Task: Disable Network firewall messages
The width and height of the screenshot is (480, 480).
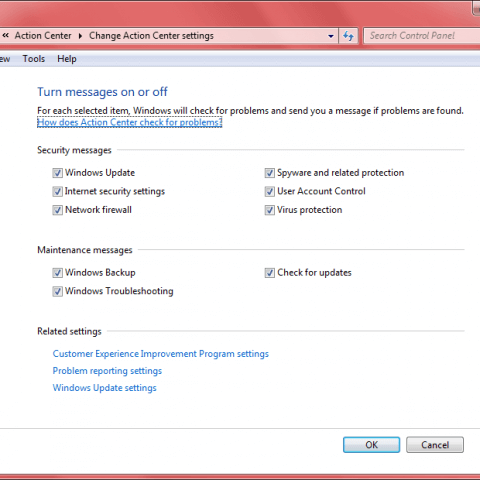Action: [x=58, y=210]
